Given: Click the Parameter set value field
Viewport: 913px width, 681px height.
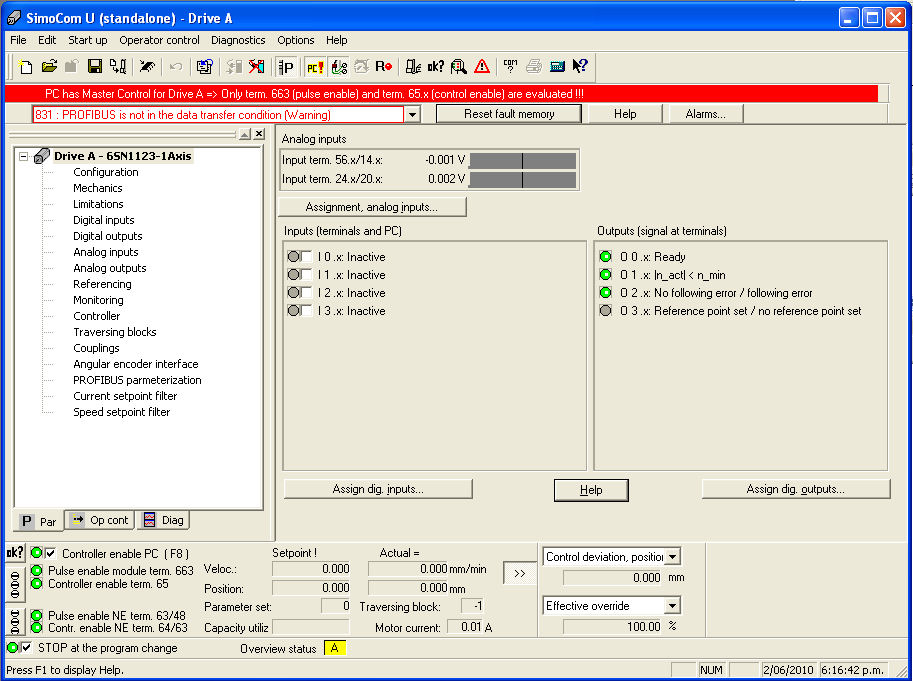Looking at the screenshot, I should [x=335, y=606].
